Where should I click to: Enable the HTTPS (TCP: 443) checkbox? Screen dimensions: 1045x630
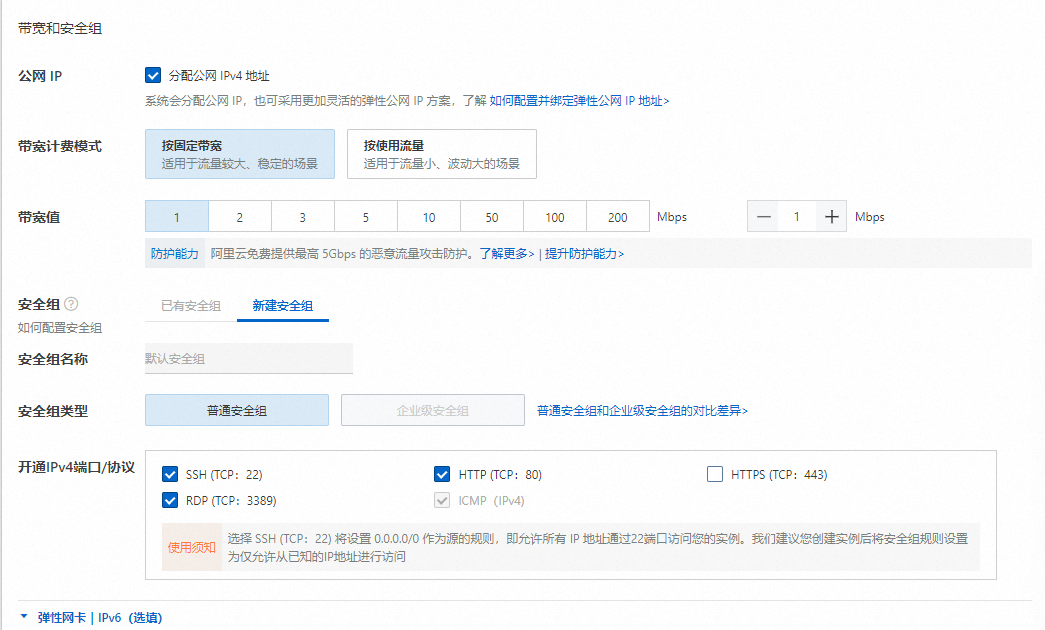(x=715, y=474)
